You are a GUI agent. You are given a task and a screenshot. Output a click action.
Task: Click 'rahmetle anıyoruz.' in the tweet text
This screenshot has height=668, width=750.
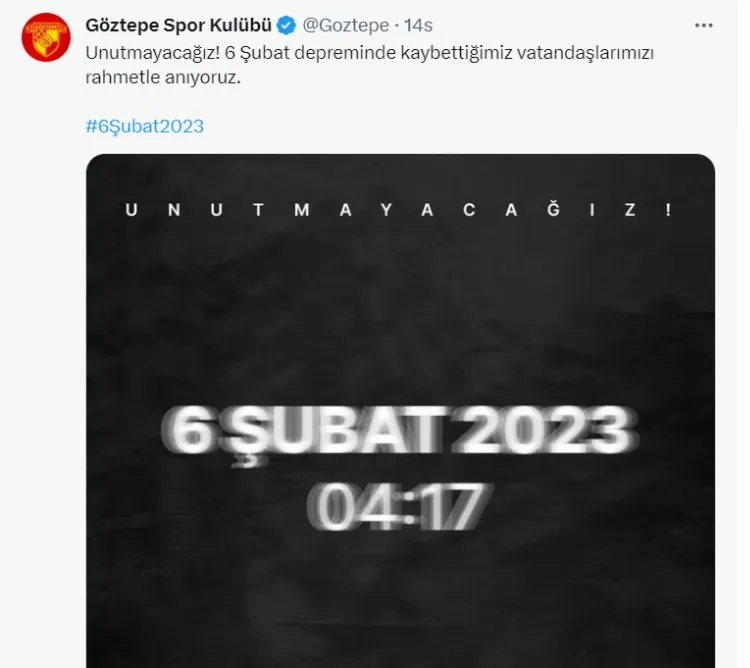pos(163,77)
